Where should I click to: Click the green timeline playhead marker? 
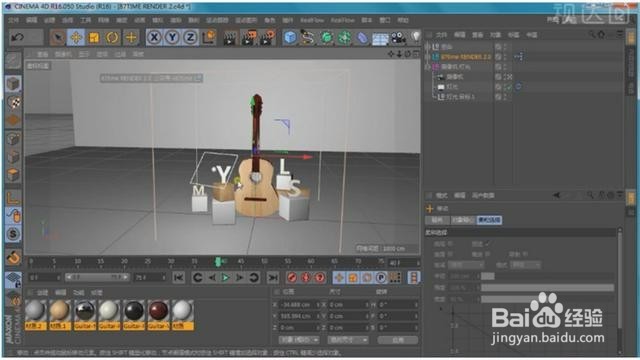(218, 262)
